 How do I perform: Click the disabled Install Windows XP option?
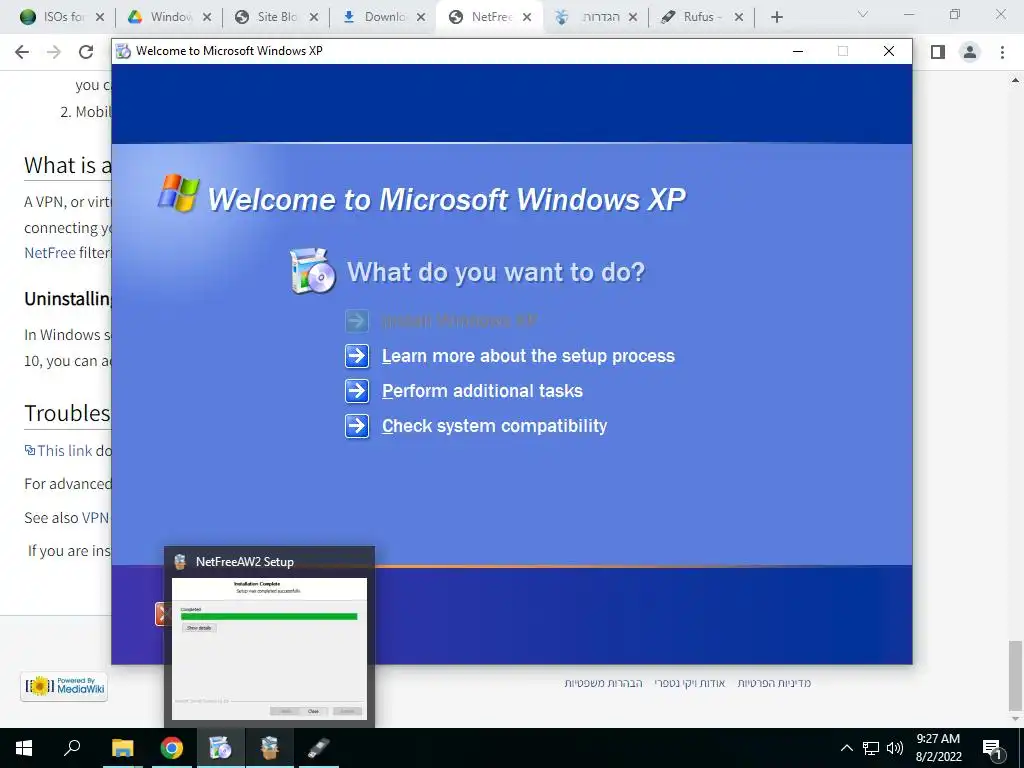459,321
